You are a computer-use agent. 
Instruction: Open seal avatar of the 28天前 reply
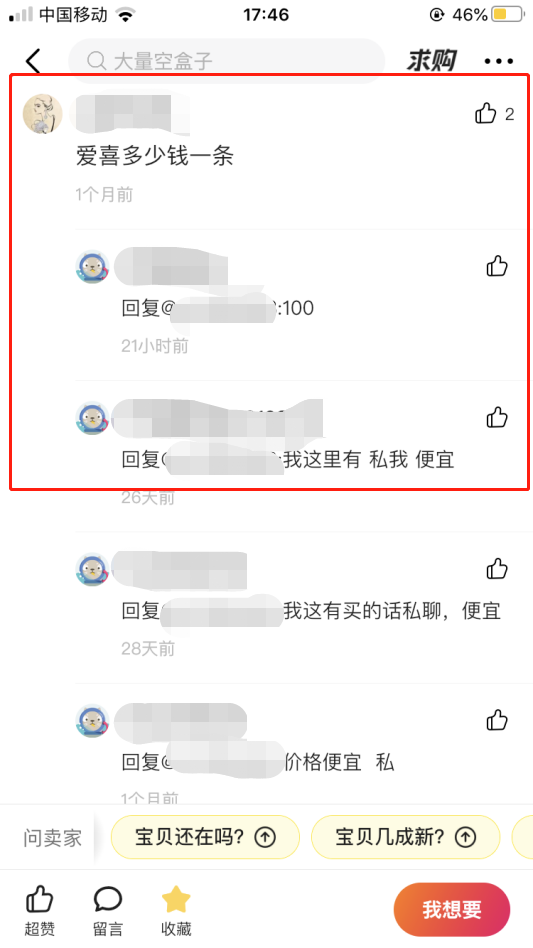[x=92, y=569]
